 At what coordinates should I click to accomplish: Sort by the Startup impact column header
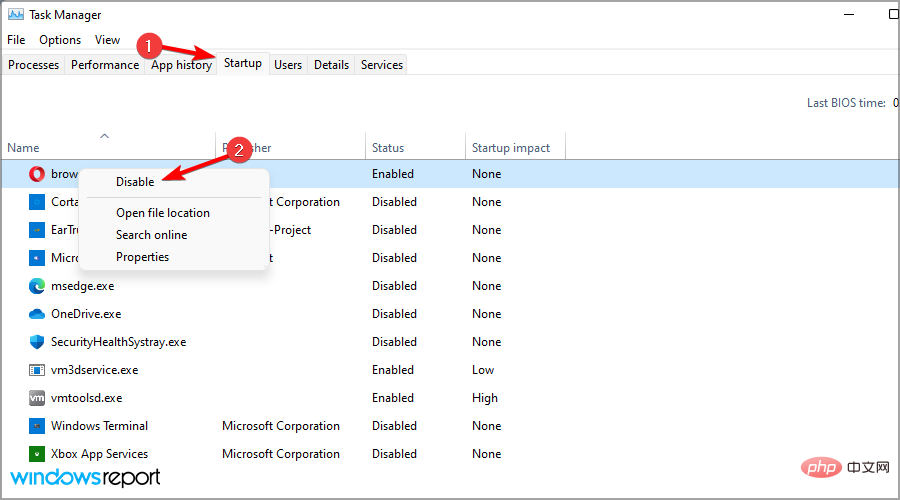511,148
